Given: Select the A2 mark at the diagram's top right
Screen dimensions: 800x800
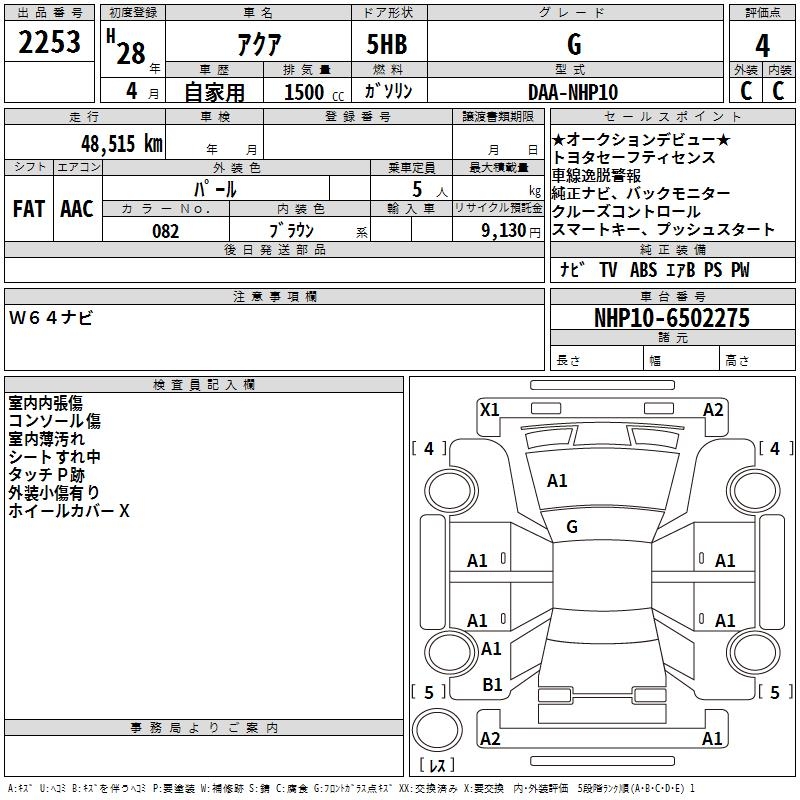Looking at the screenshot, I should tap(713, 409).
